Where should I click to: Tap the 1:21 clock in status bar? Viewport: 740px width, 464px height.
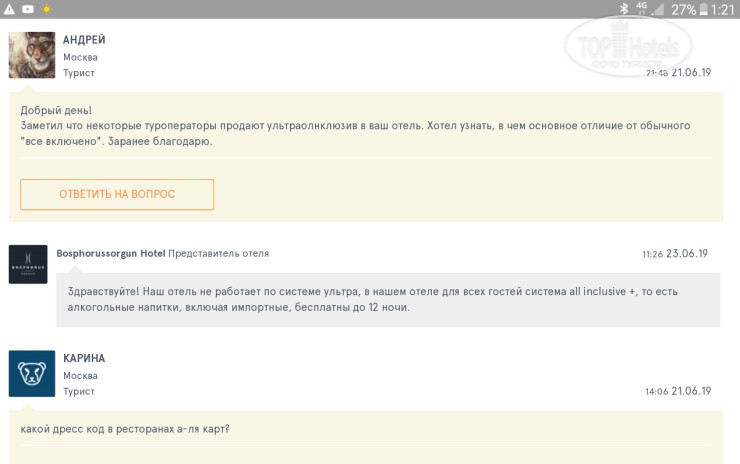pyautogui.click(x=723, y=9)
